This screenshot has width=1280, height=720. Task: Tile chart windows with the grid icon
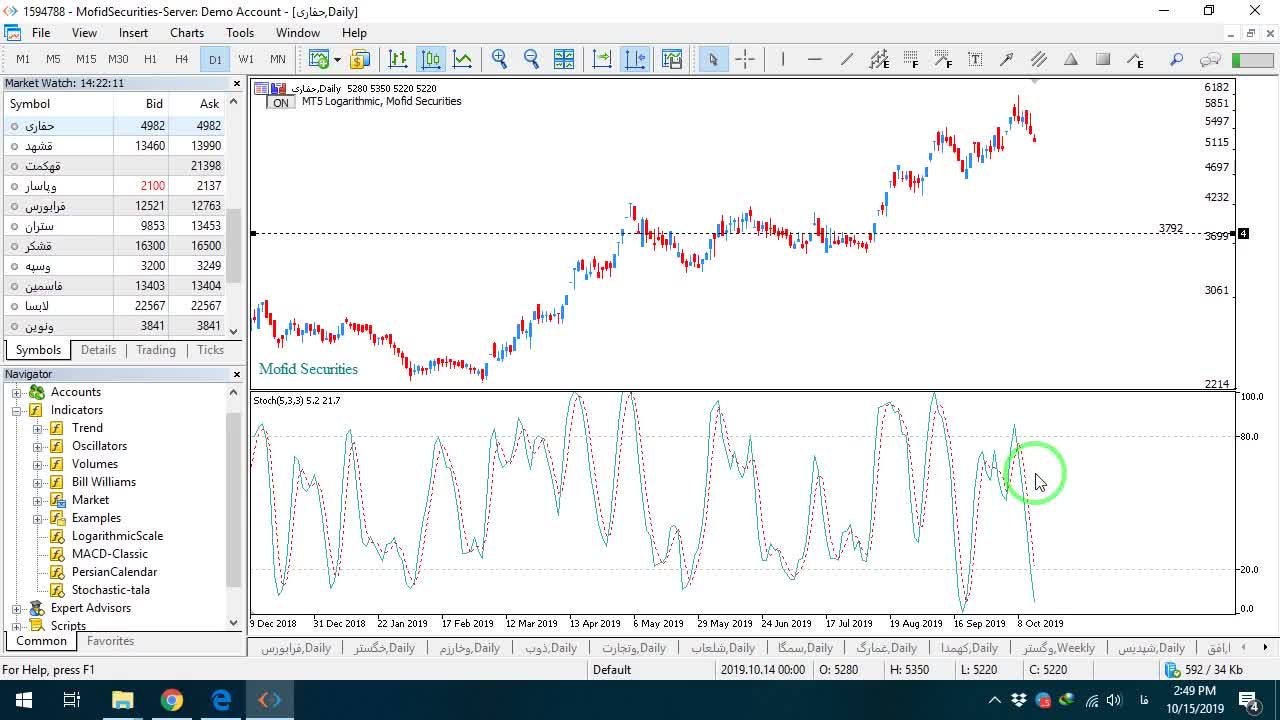564,59
